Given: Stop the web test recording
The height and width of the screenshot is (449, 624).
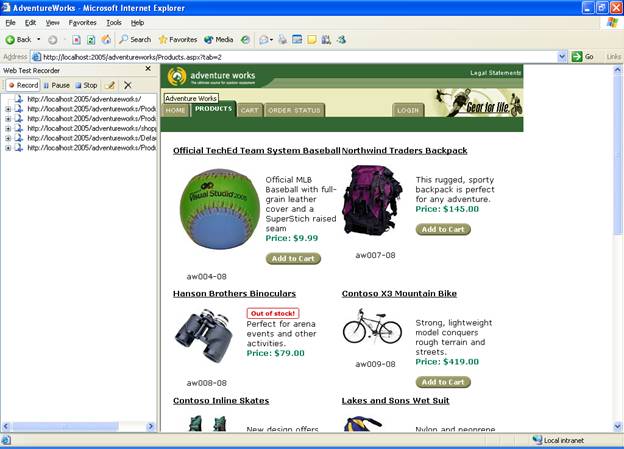Looking at the screenshot, I should point(86,85).
